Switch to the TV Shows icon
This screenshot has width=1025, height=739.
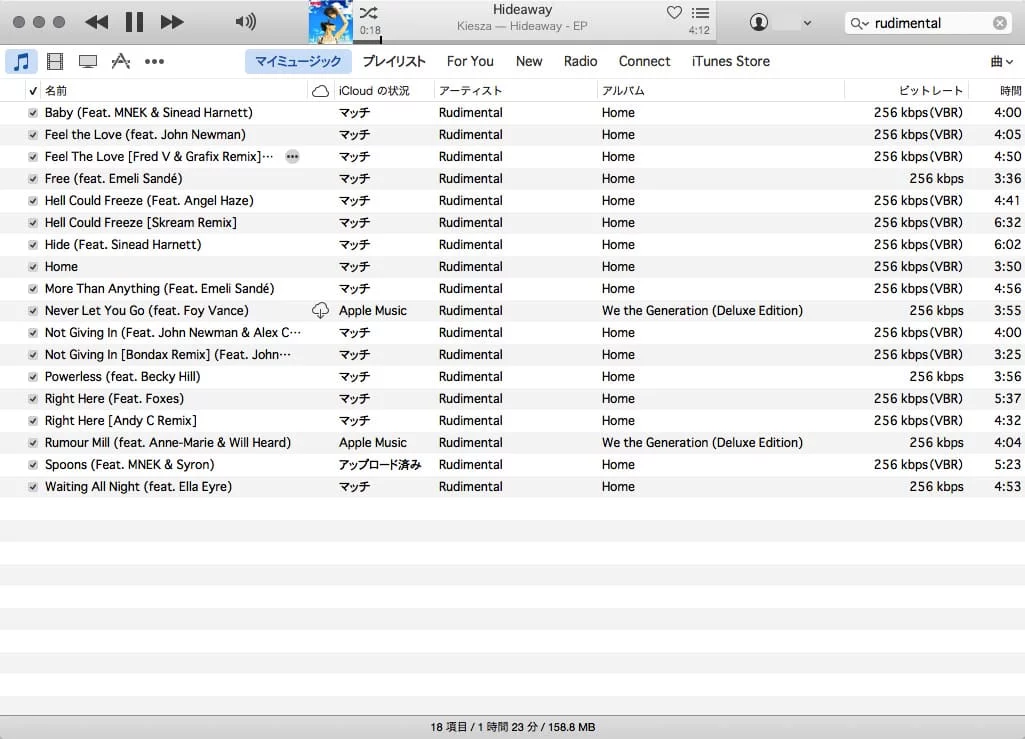click(x=88, y=61)
